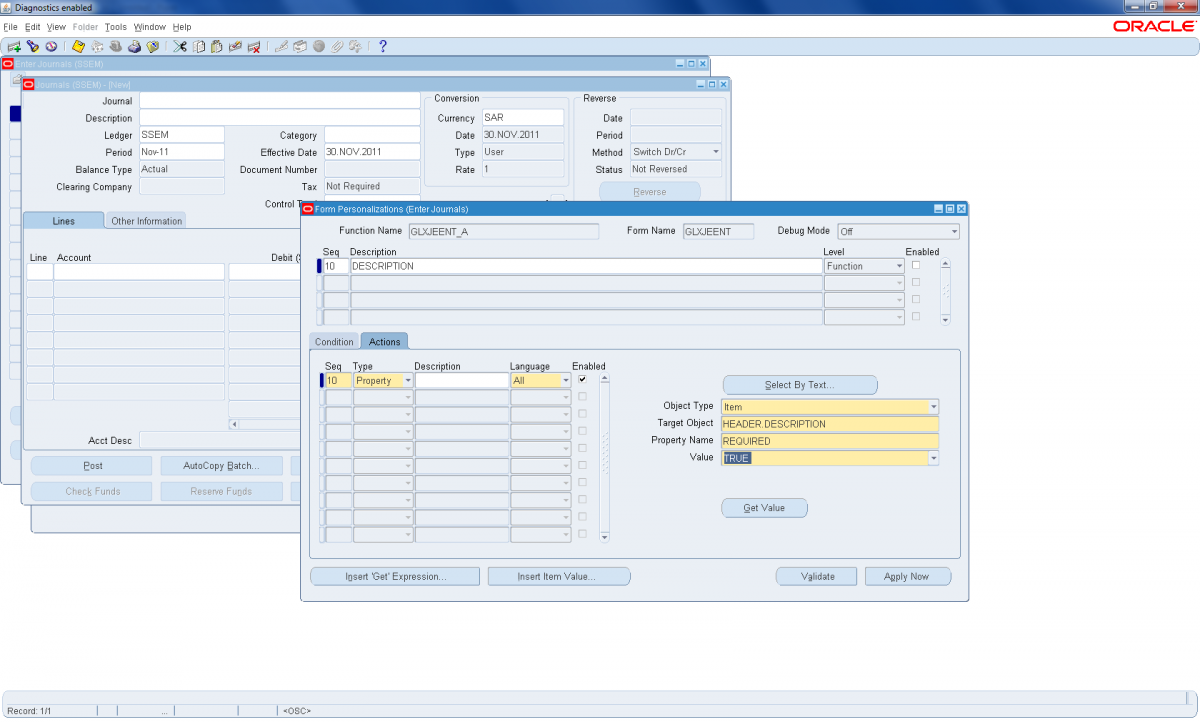Click the Show Navigator compass icon

click(x=50, y=46)
